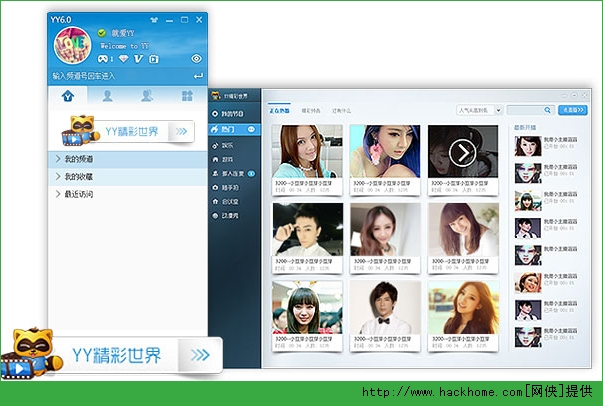Open the bottom sidebar item with round icon
603x406 pixels.
(234, 216)
